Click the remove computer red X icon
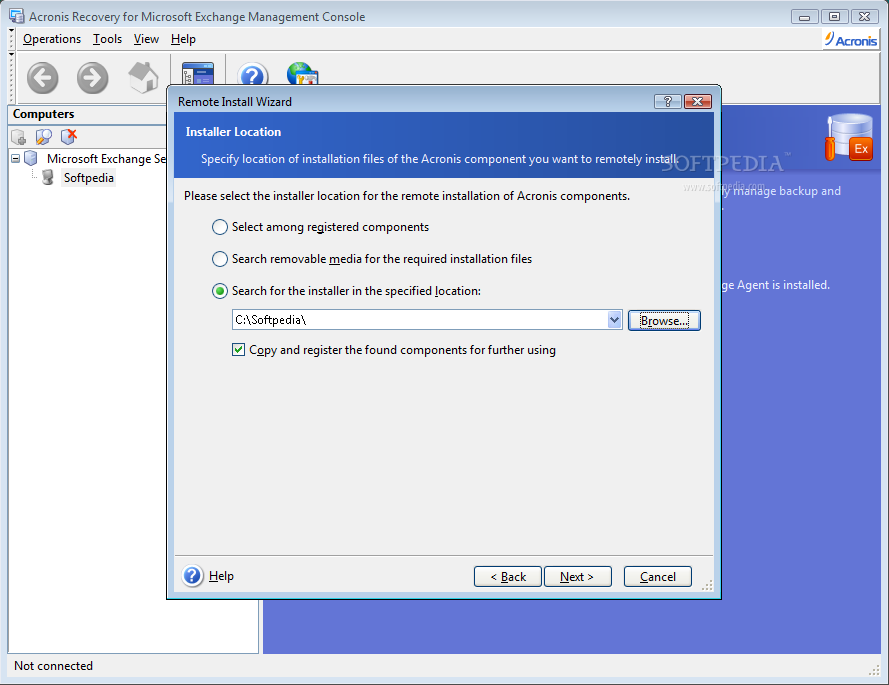The image size is (889, 685). (x=69, y=137)
